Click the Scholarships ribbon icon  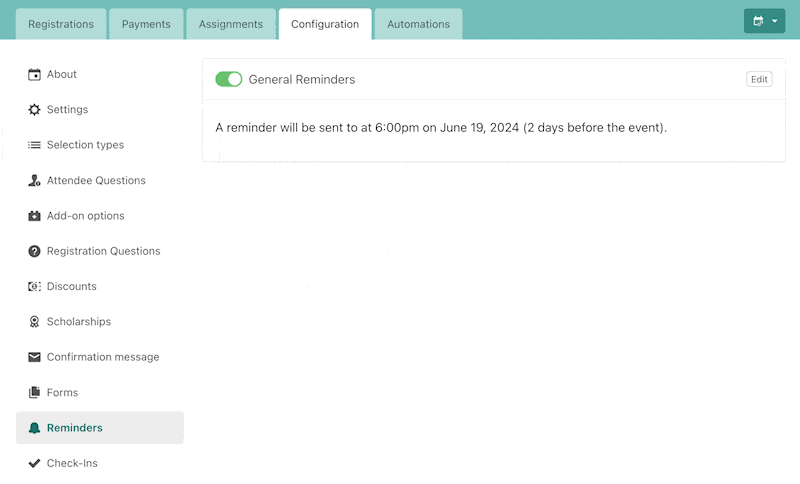34,322
